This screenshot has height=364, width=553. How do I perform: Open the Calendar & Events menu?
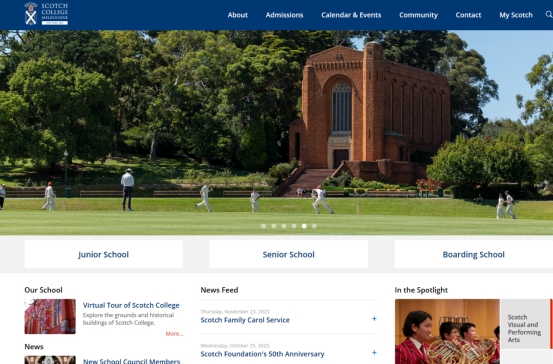point(351,15)
